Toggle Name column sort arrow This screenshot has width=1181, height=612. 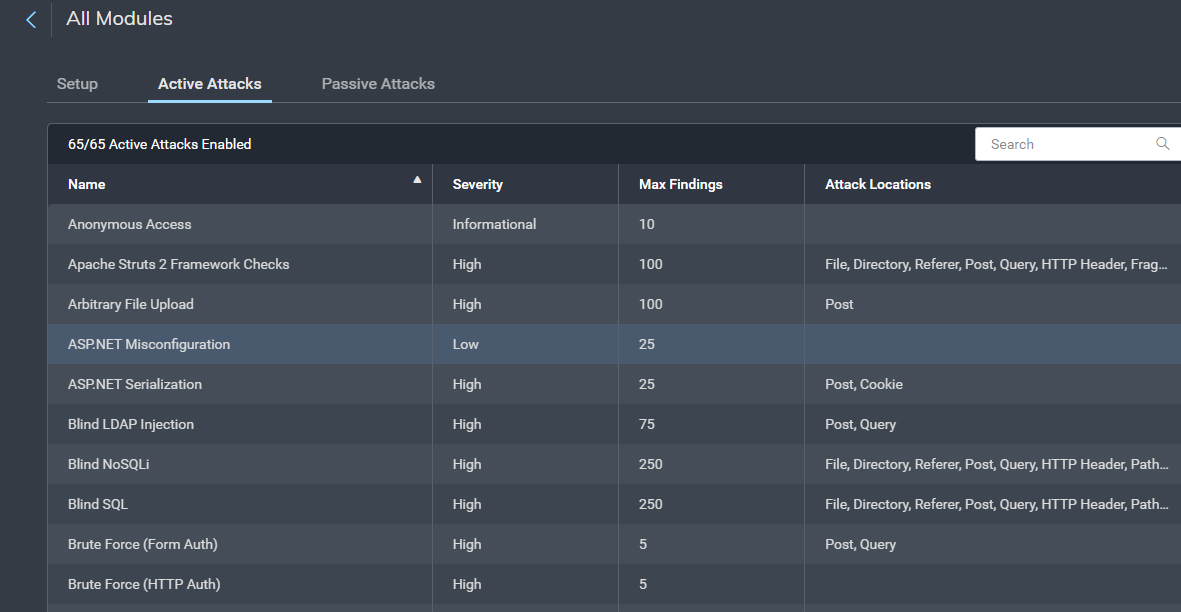[417, 181]
